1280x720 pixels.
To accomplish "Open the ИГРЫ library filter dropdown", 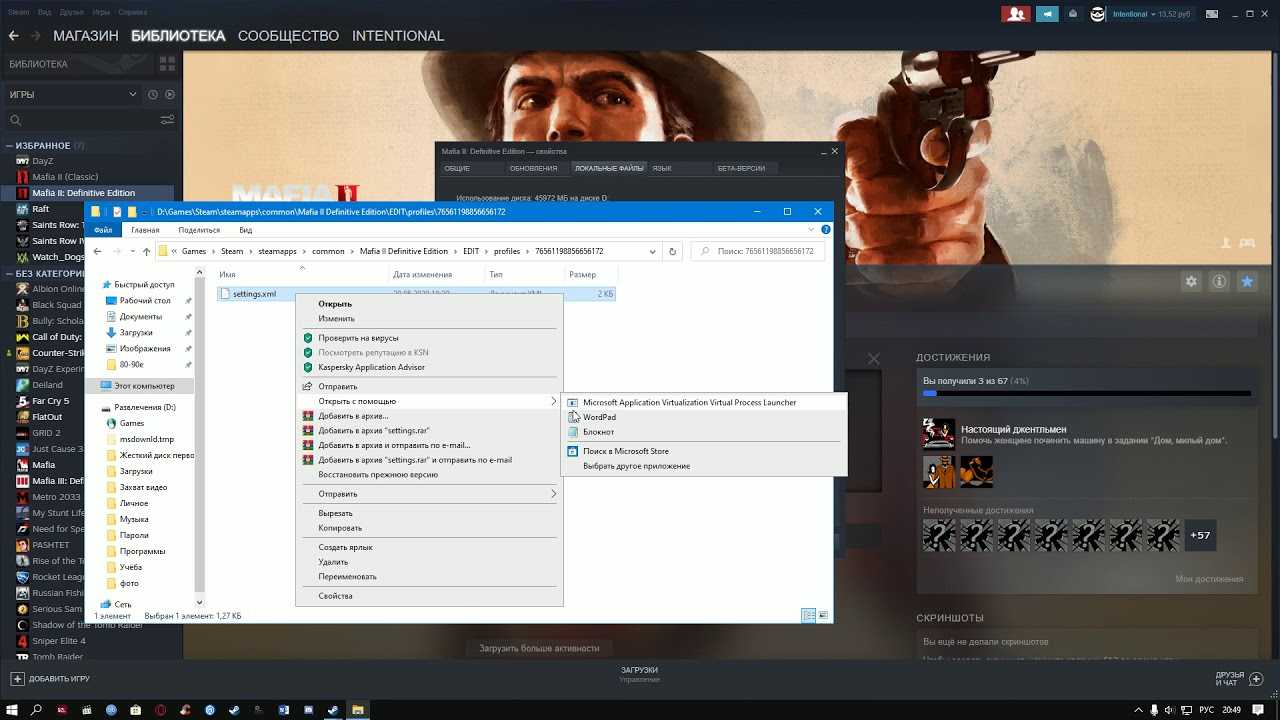I will click(72, 94).
